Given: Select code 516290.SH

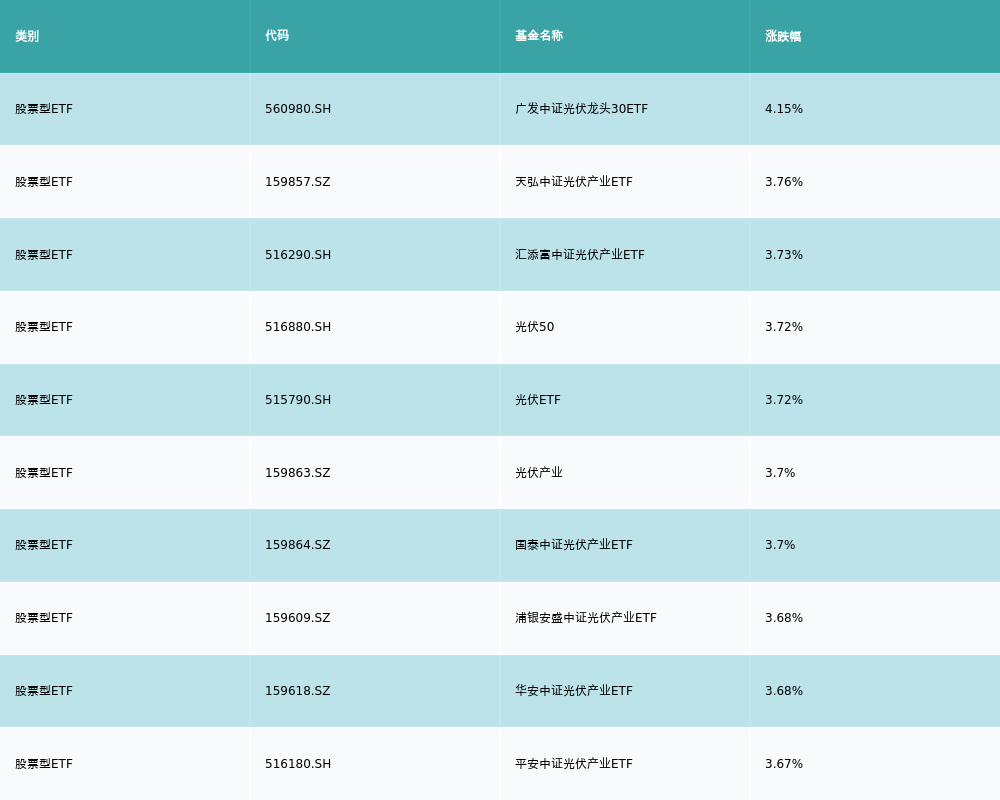Looking at the screenshot, I should 298,255.
